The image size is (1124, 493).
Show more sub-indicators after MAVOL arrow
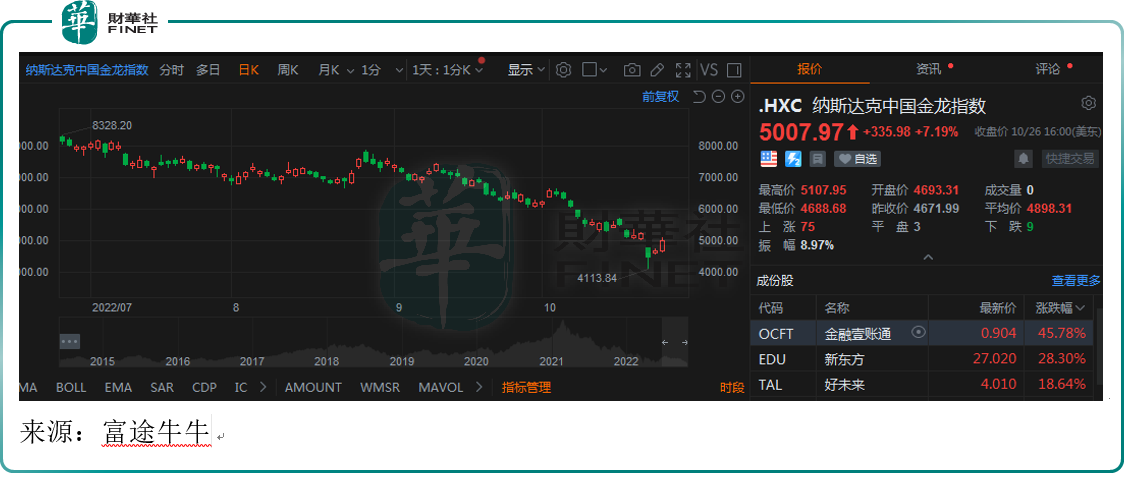[x=479, y=387]
